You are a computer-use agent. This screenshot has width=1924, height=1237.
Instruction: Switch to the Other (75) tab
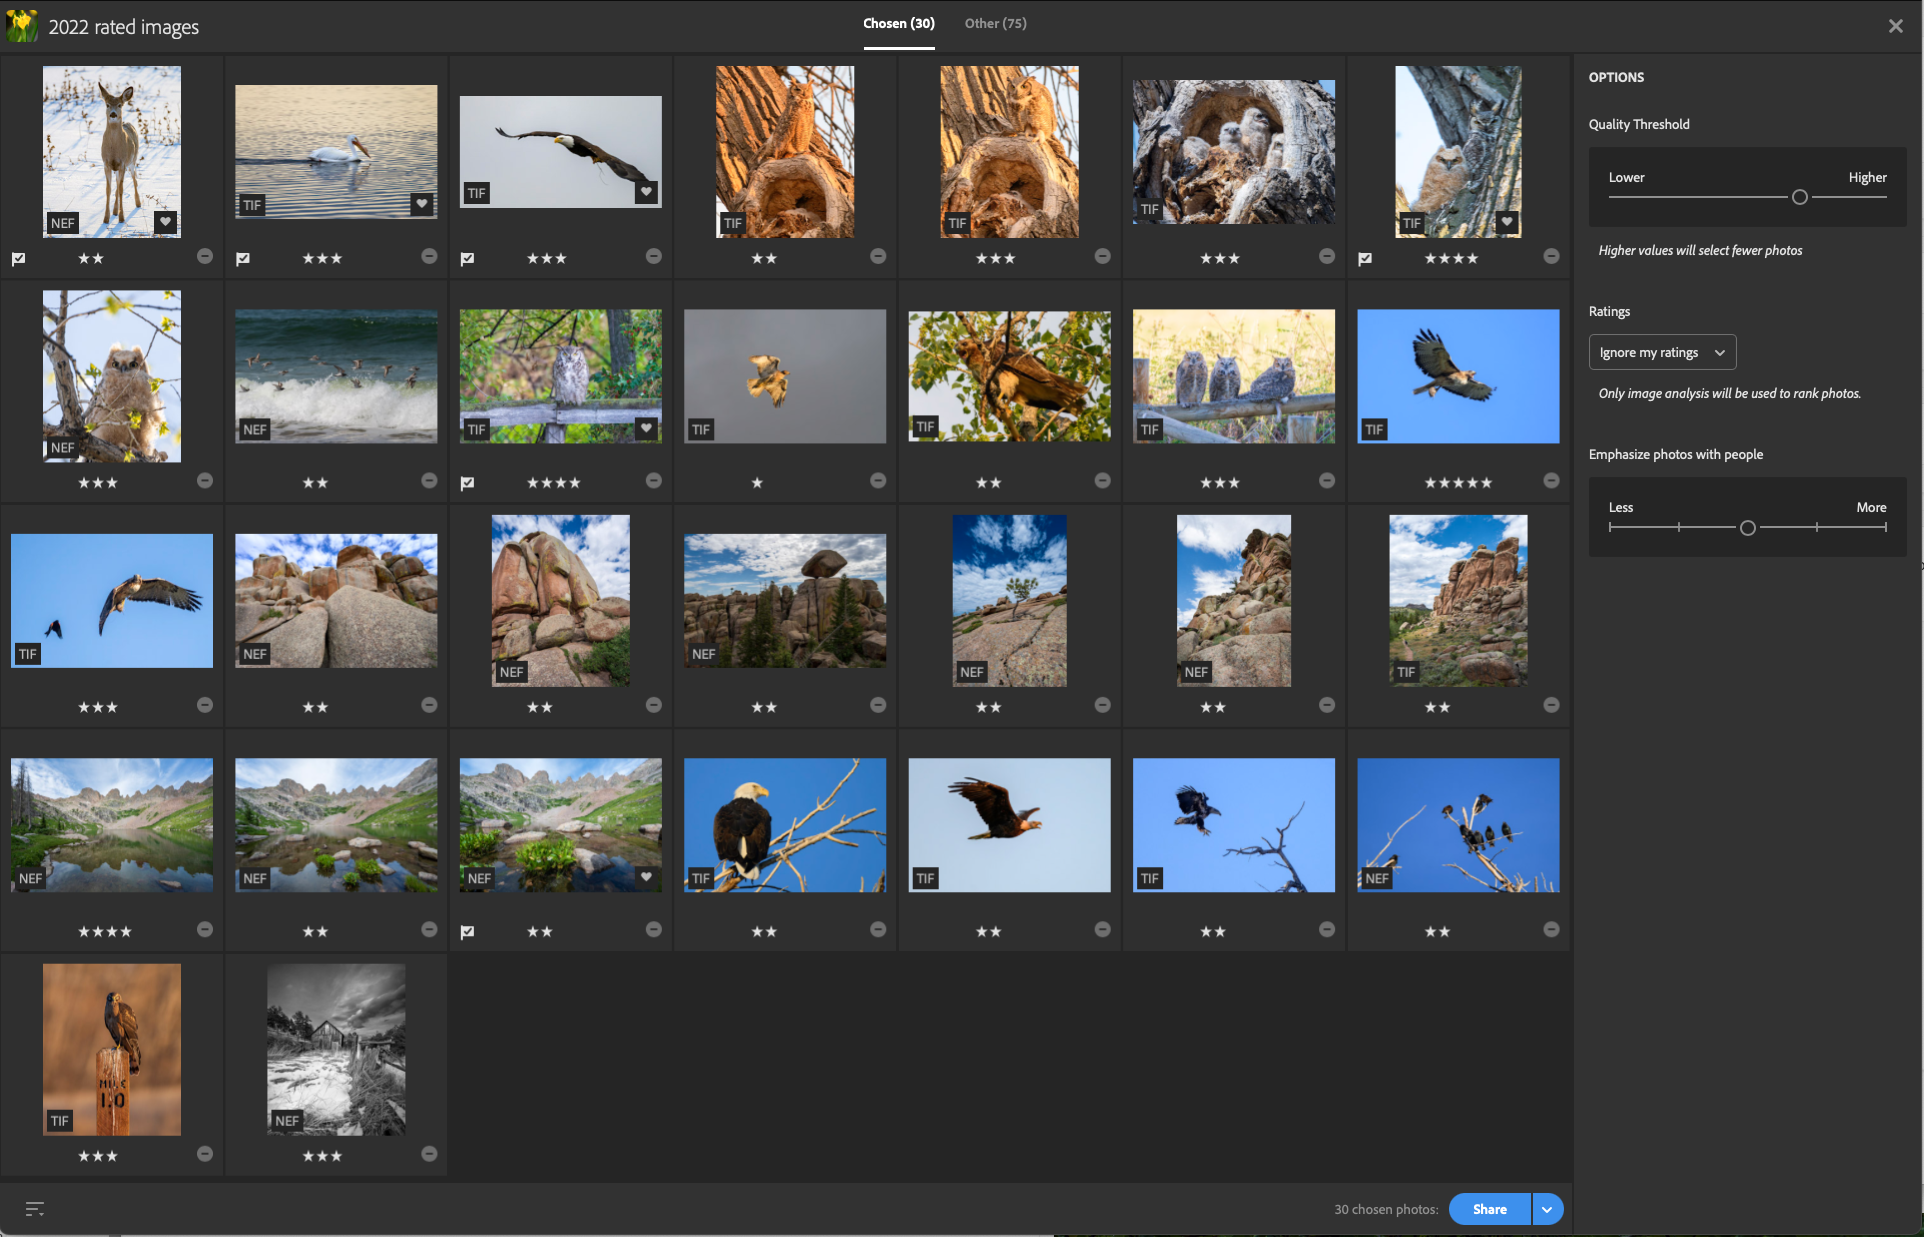point(995,23)
